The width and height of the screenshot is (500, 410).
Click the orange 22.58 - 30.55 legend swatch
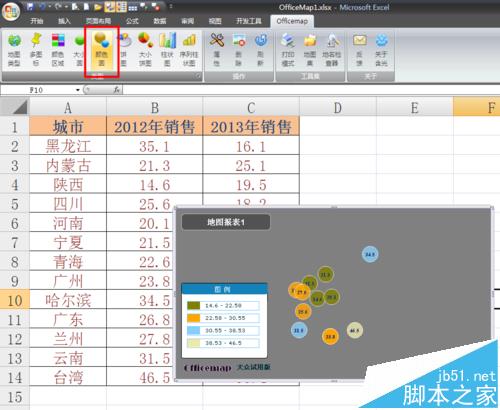pyautogui.click(x=194, y=318)
